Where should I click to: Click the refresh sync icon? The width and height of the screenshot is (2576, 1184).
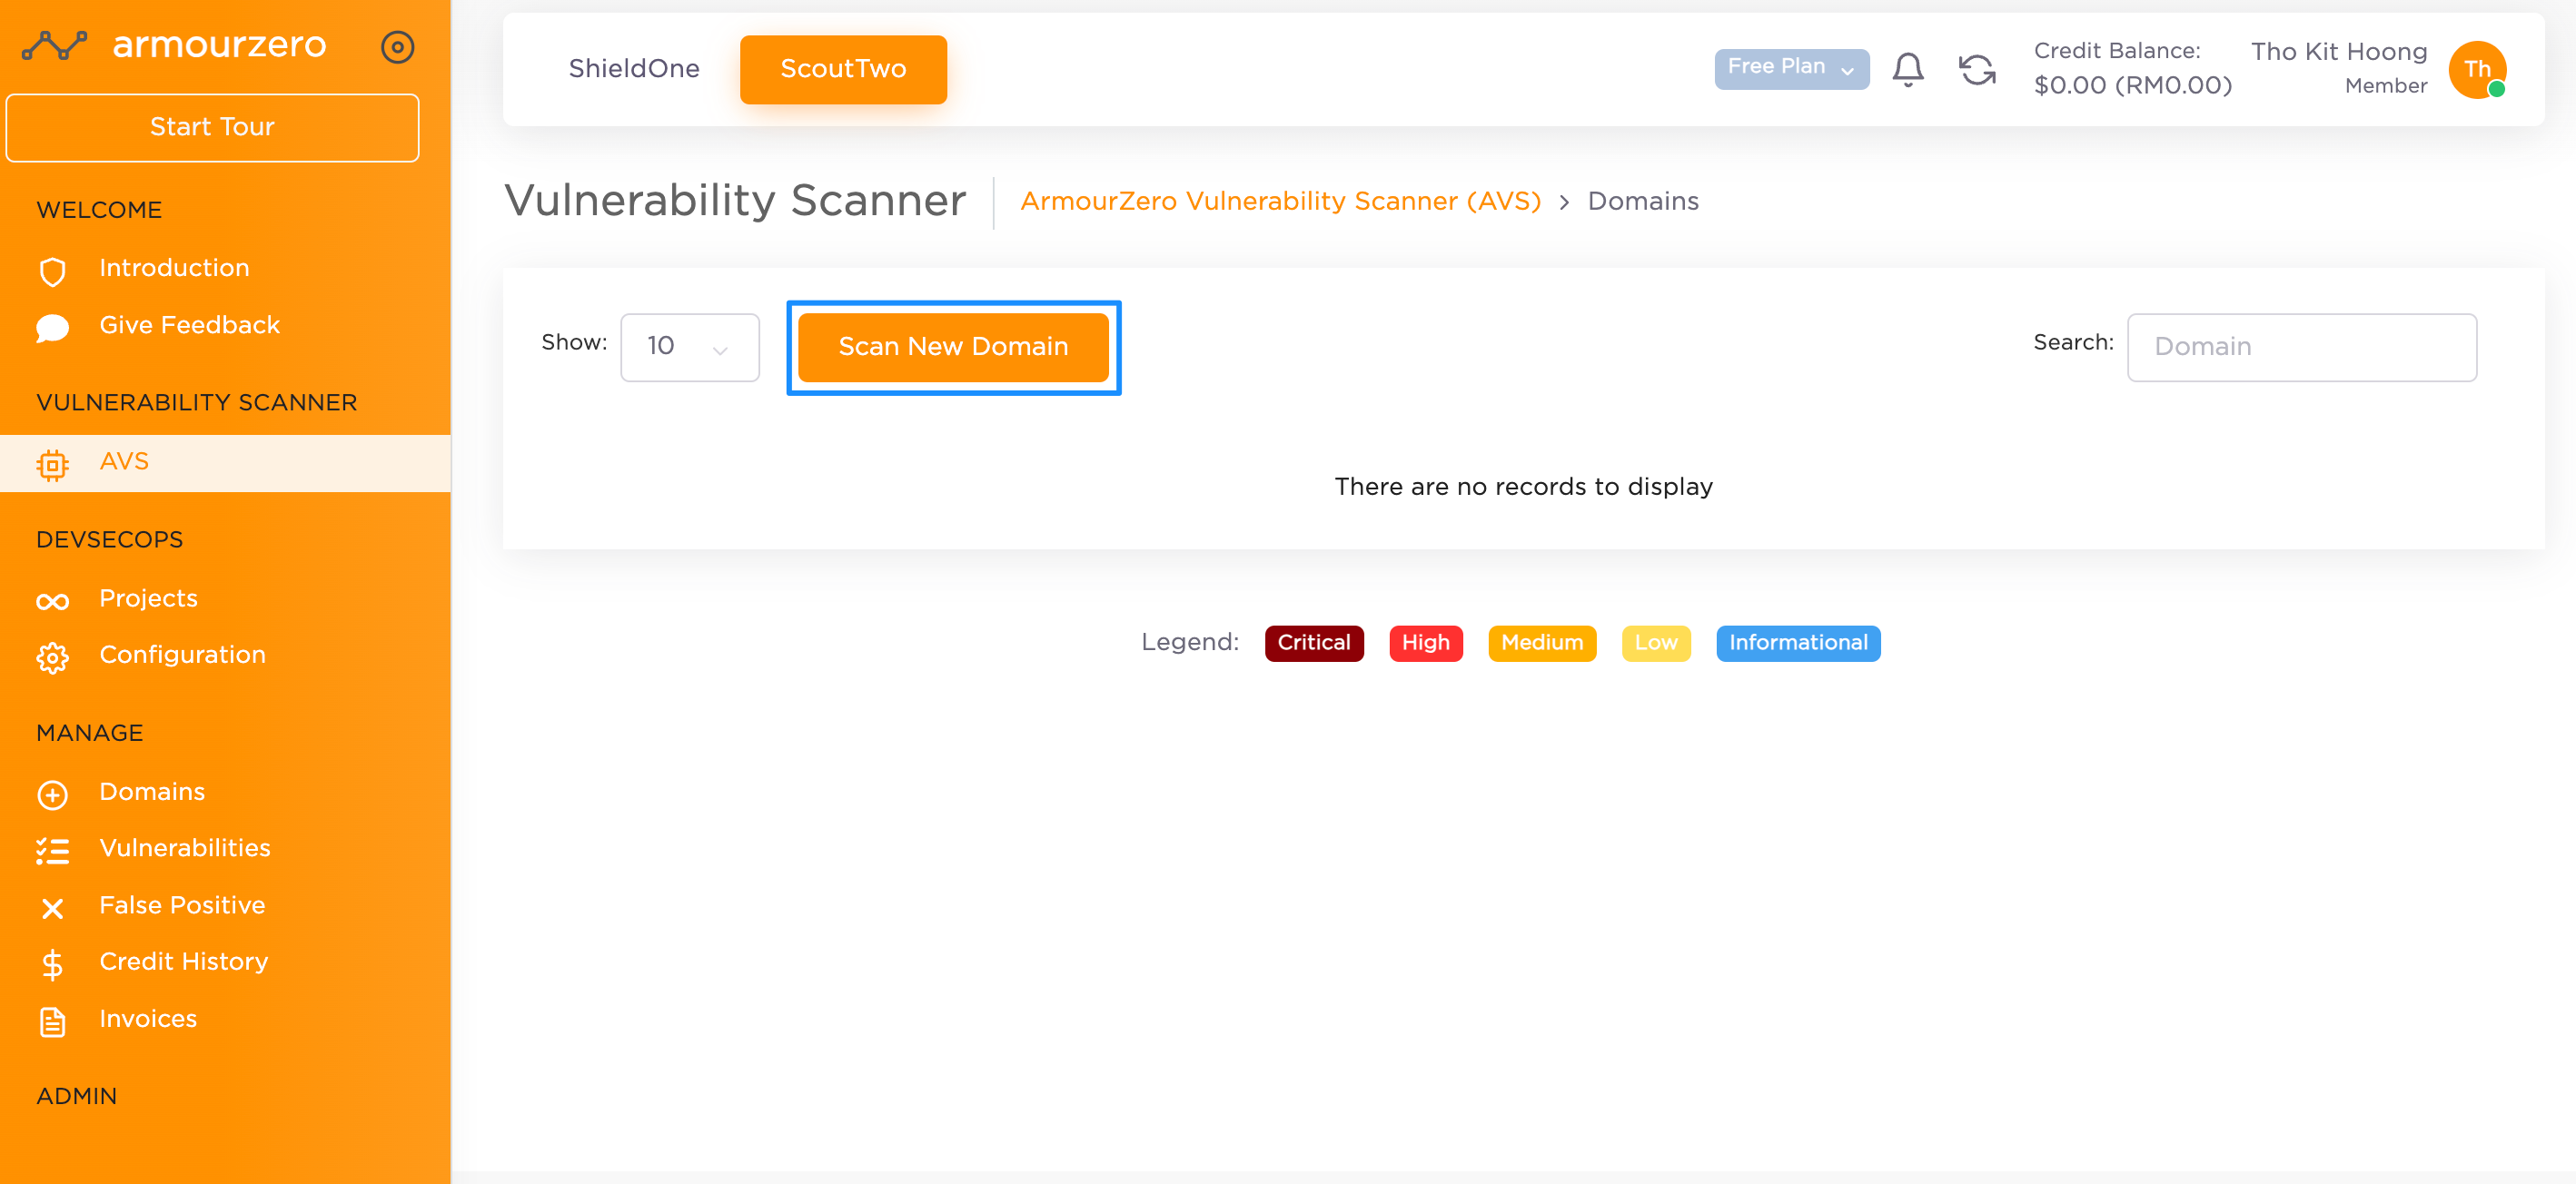tap(1976, 70)
